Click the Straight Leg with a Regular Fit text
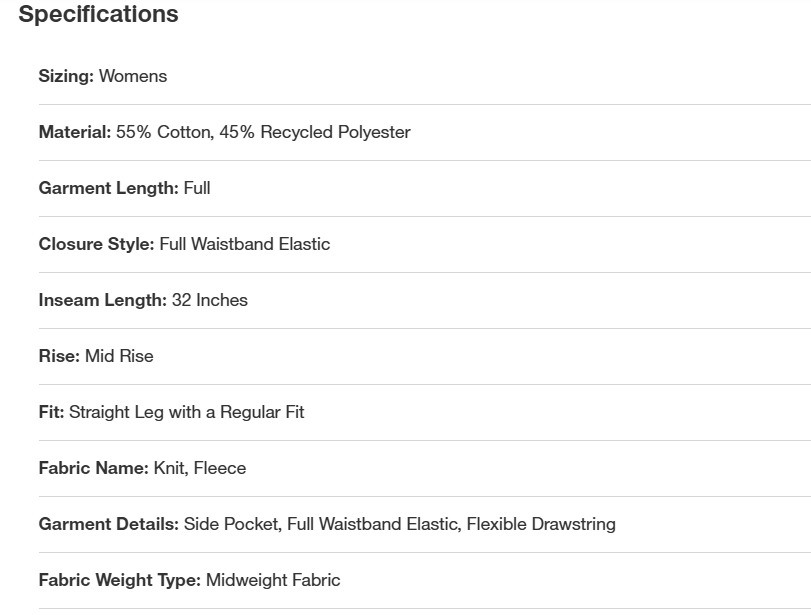811x615 pixels. tap(187, 412)
